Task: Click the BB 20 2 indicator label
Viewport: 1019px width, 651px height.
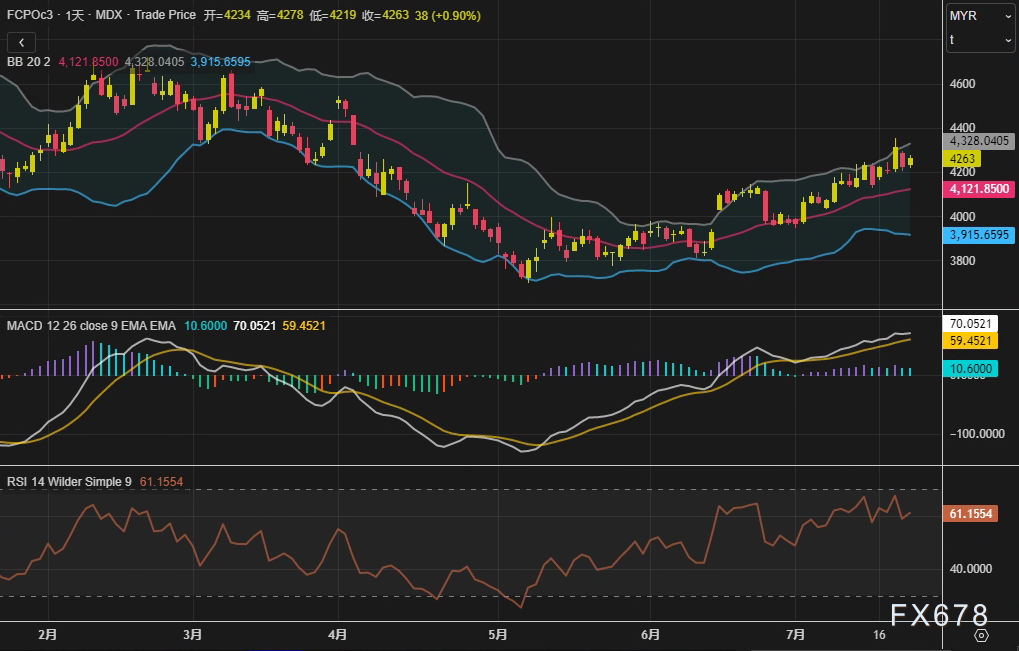Action: tap(29, 62)
